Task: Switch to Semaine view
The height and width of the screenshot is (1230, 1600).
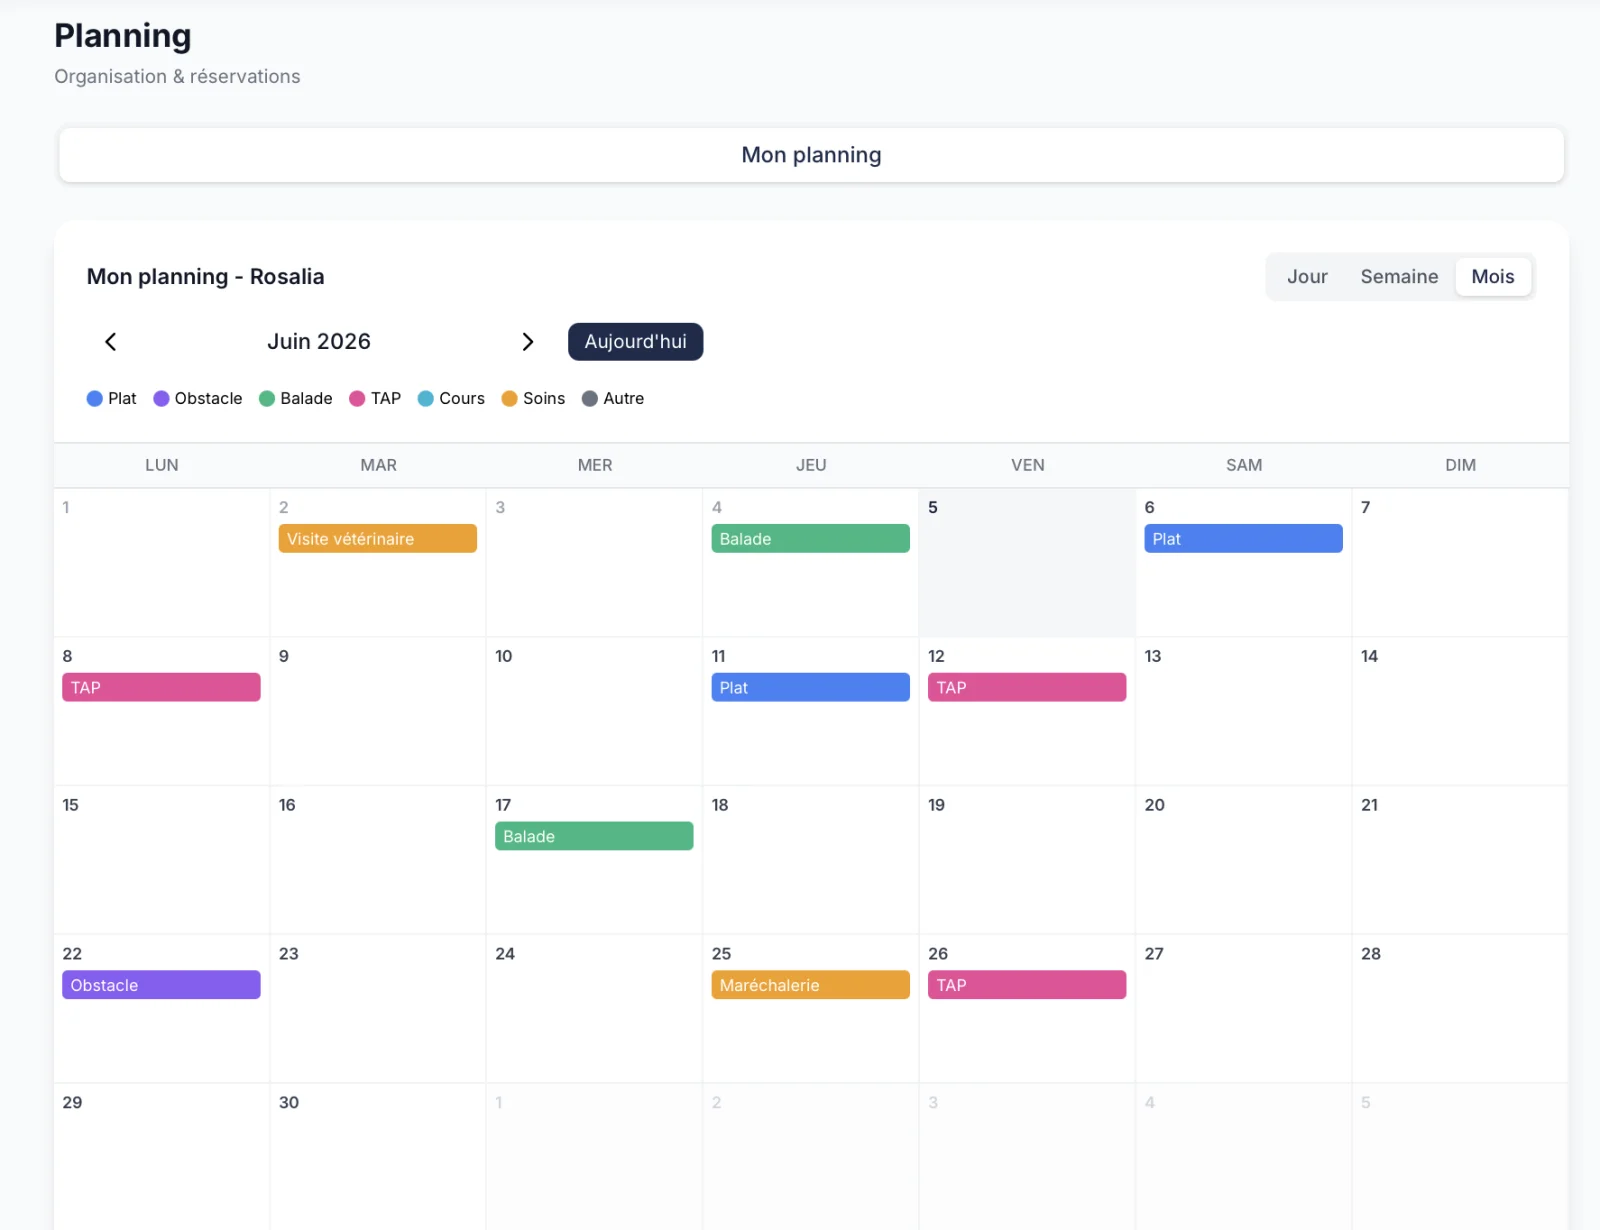Action: click(1399, 277)
